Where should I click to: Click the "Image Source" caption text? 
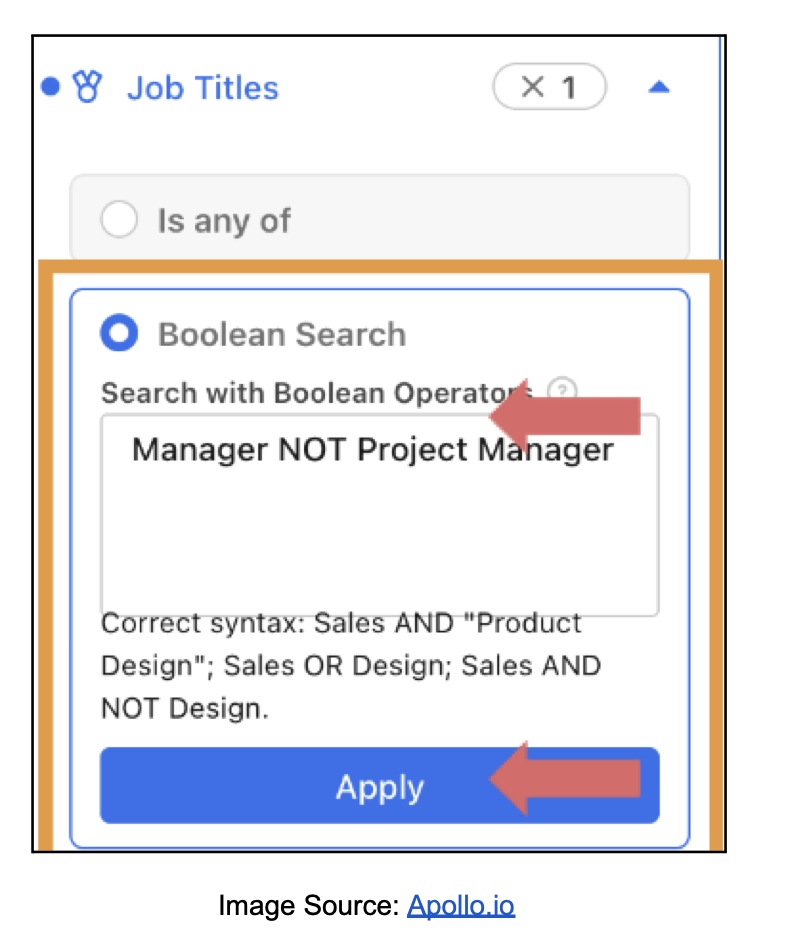coord(310,906)
